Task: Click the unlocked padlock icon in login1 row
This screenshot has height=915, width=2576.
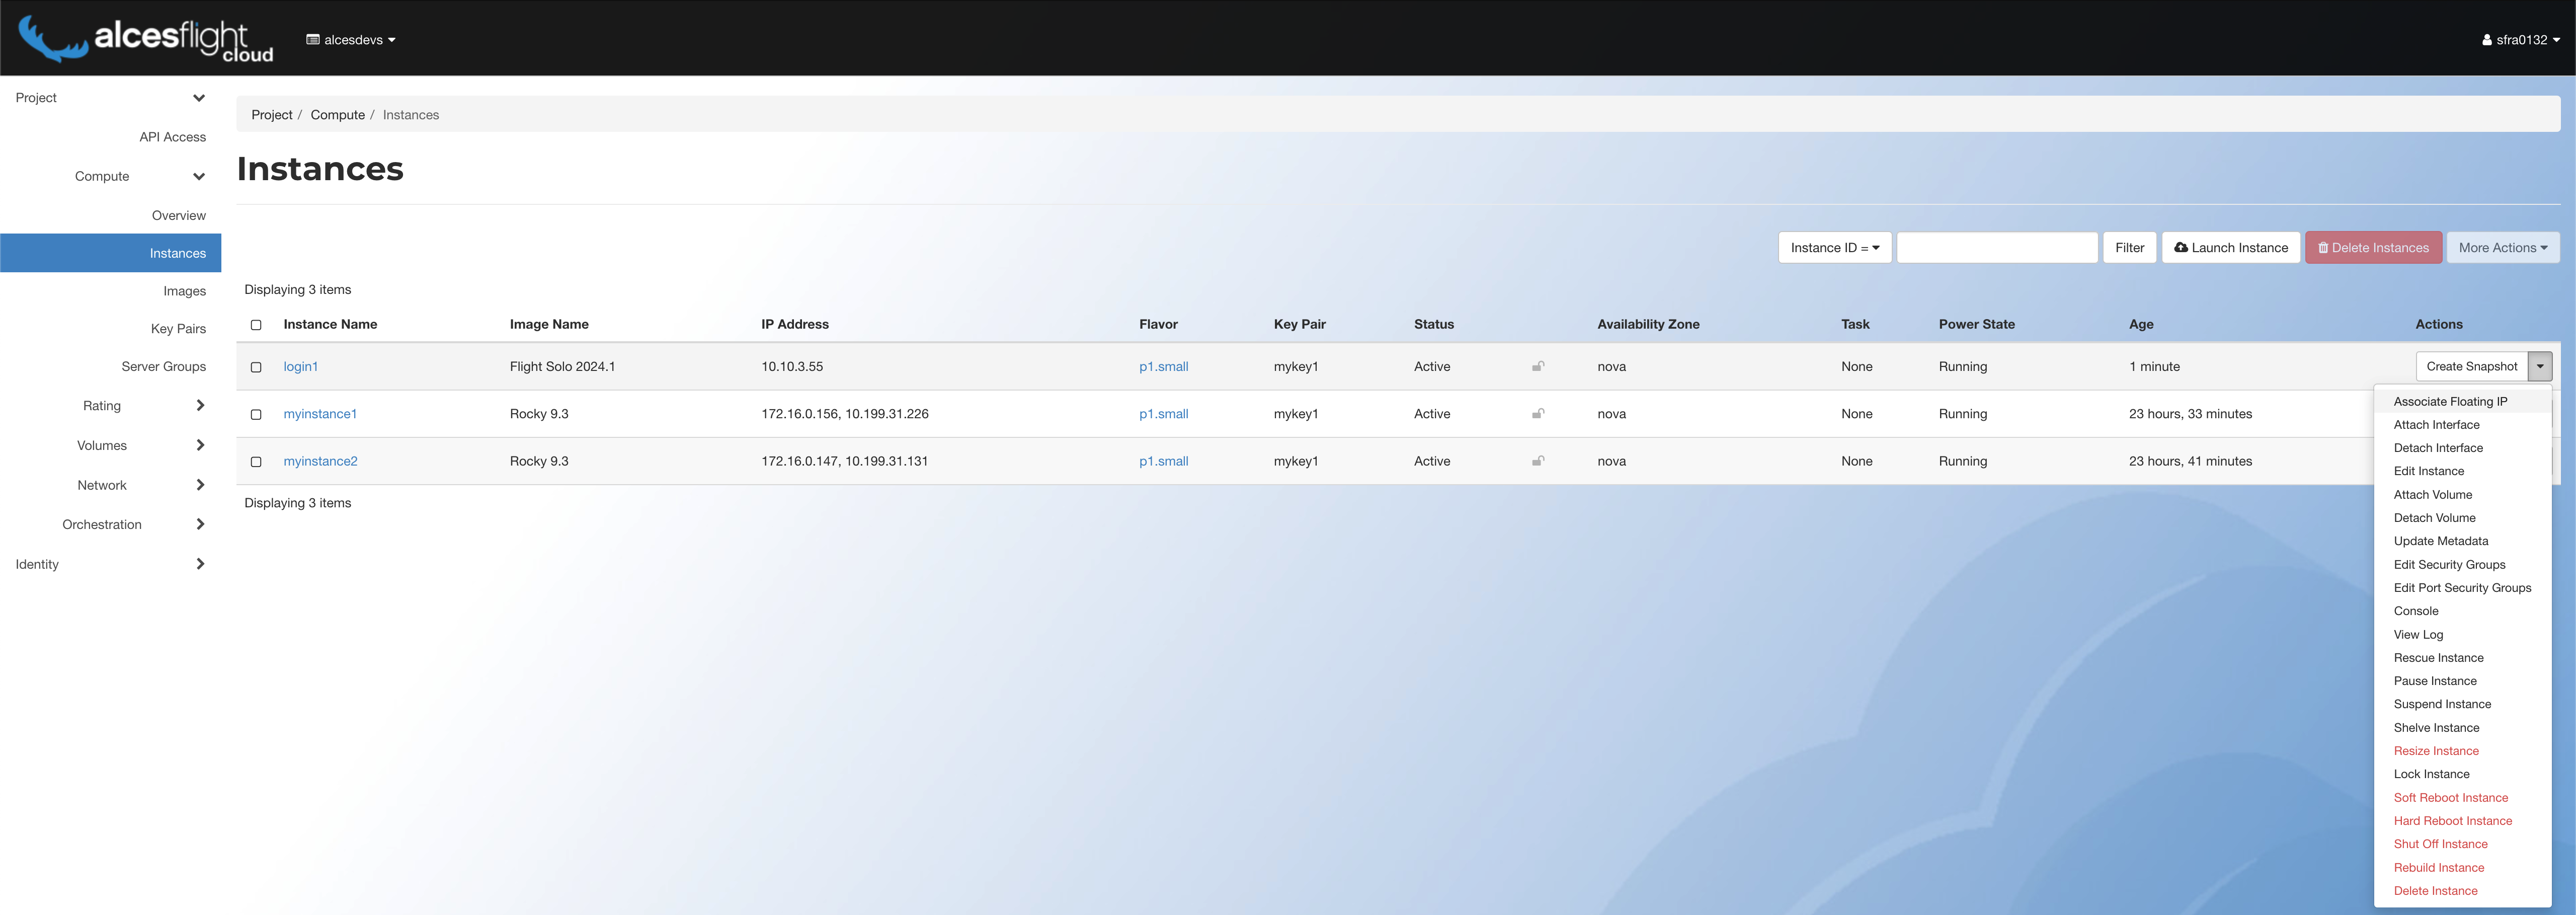Action: coord(1538,366)
